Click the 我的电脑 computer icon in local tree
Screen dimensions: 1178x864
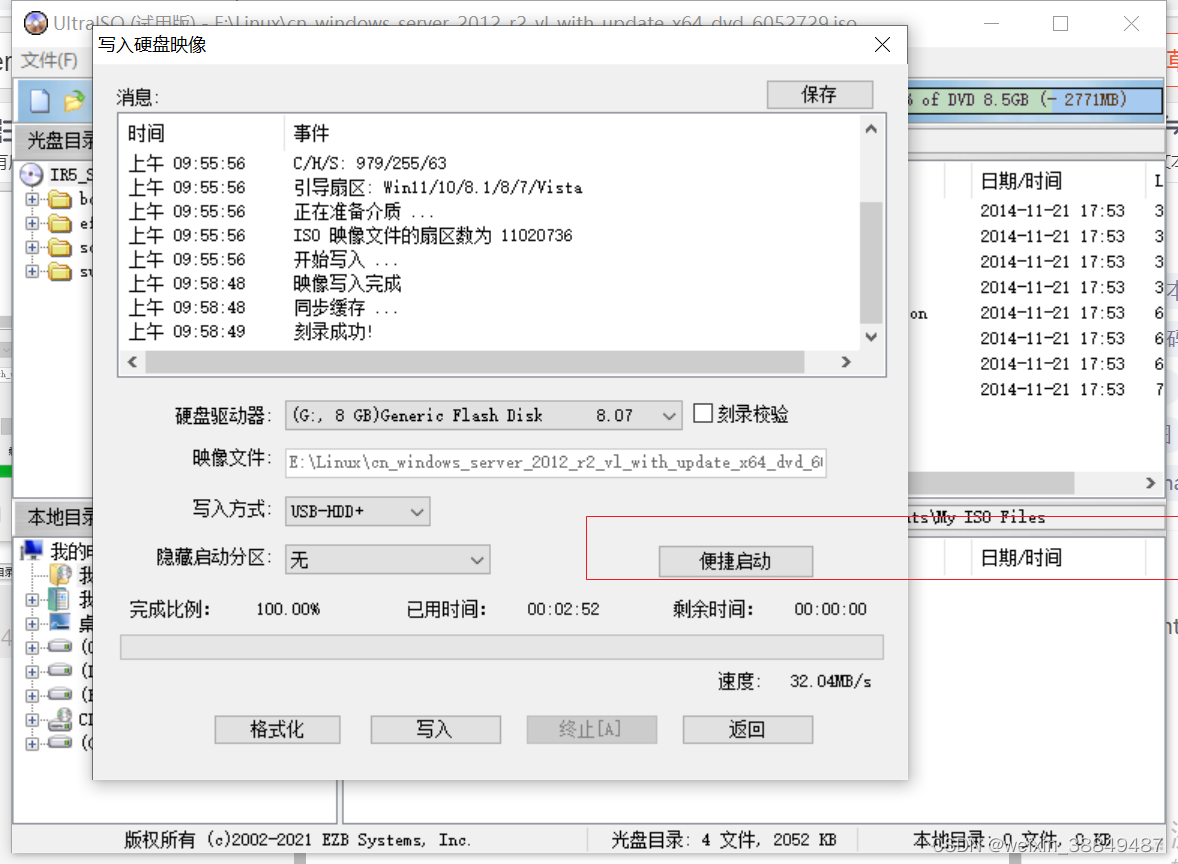[32, 550]
